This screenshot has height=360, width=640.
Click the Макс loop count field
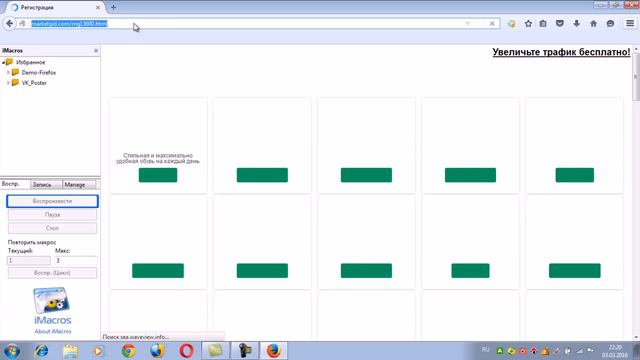tap(76, 260)
